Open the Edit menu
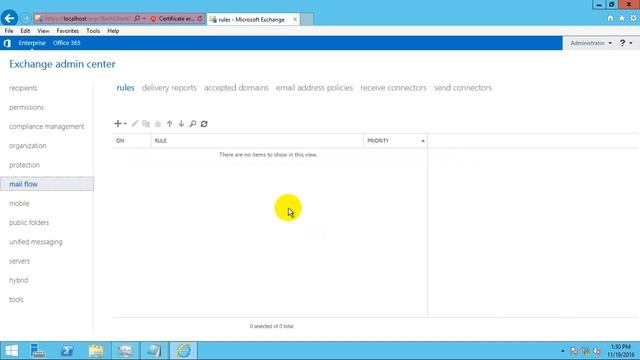This screenshot has width=640, height=360. point(25,31)
